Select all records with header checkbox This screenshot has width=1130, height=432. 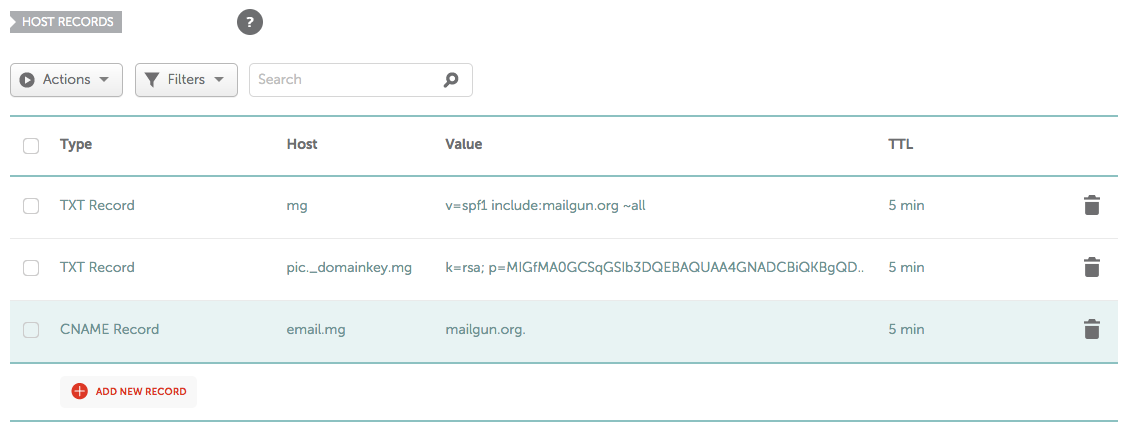[31, 146]
